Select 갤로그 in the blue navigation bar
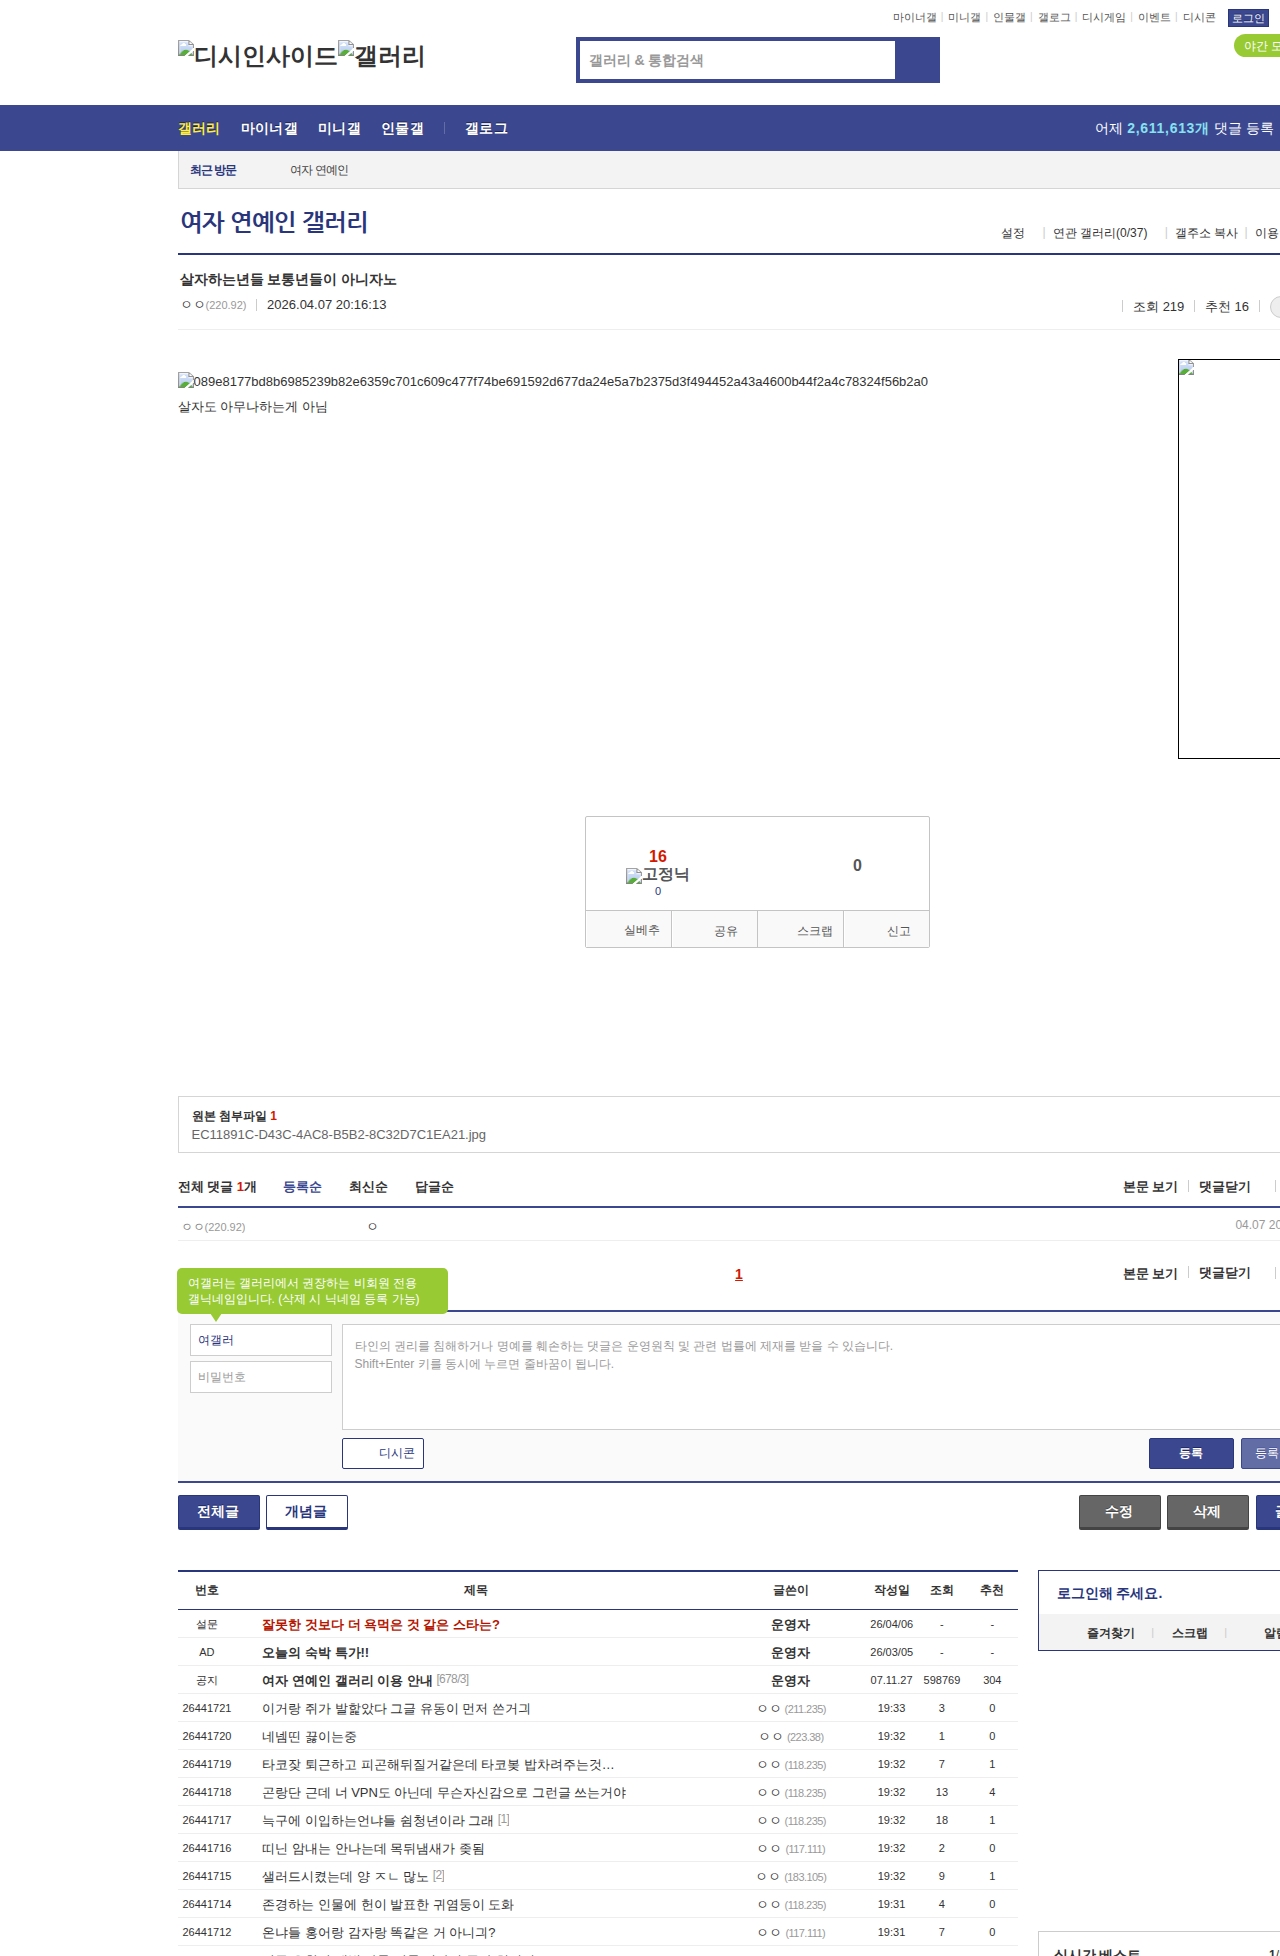1280x1956 pixels. click(486, 129)
